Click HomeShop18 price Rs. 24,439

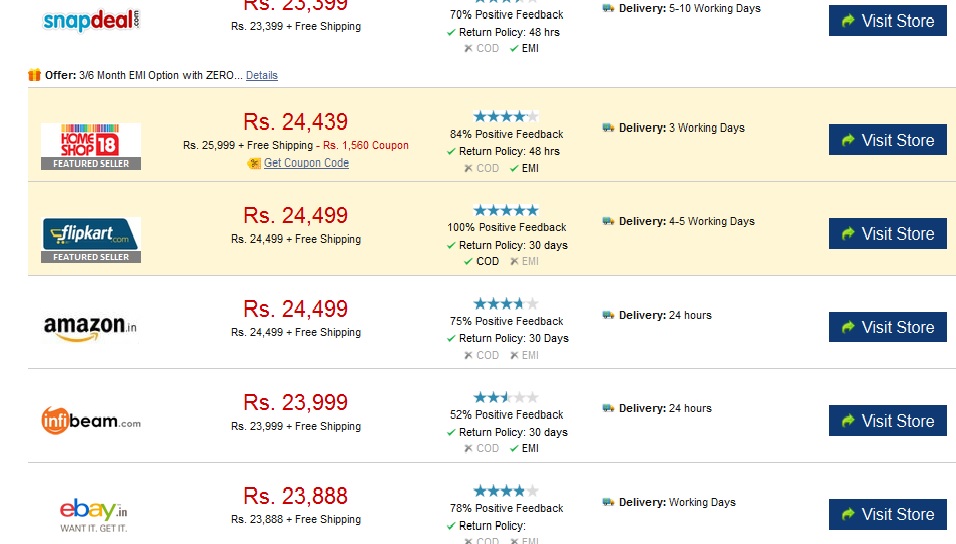(296, 121)
